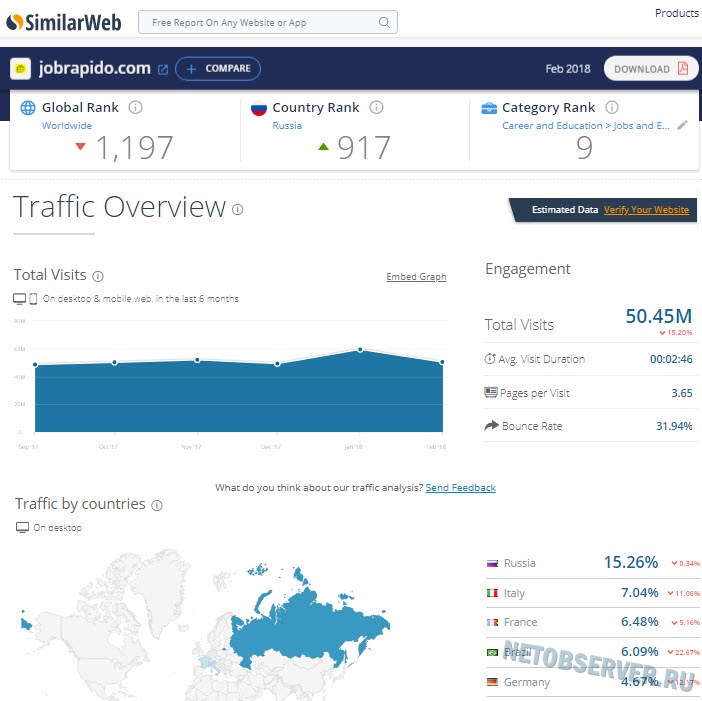Click the Italy row in country list
This screenshot has width=702, height=701.
[593, 593]
